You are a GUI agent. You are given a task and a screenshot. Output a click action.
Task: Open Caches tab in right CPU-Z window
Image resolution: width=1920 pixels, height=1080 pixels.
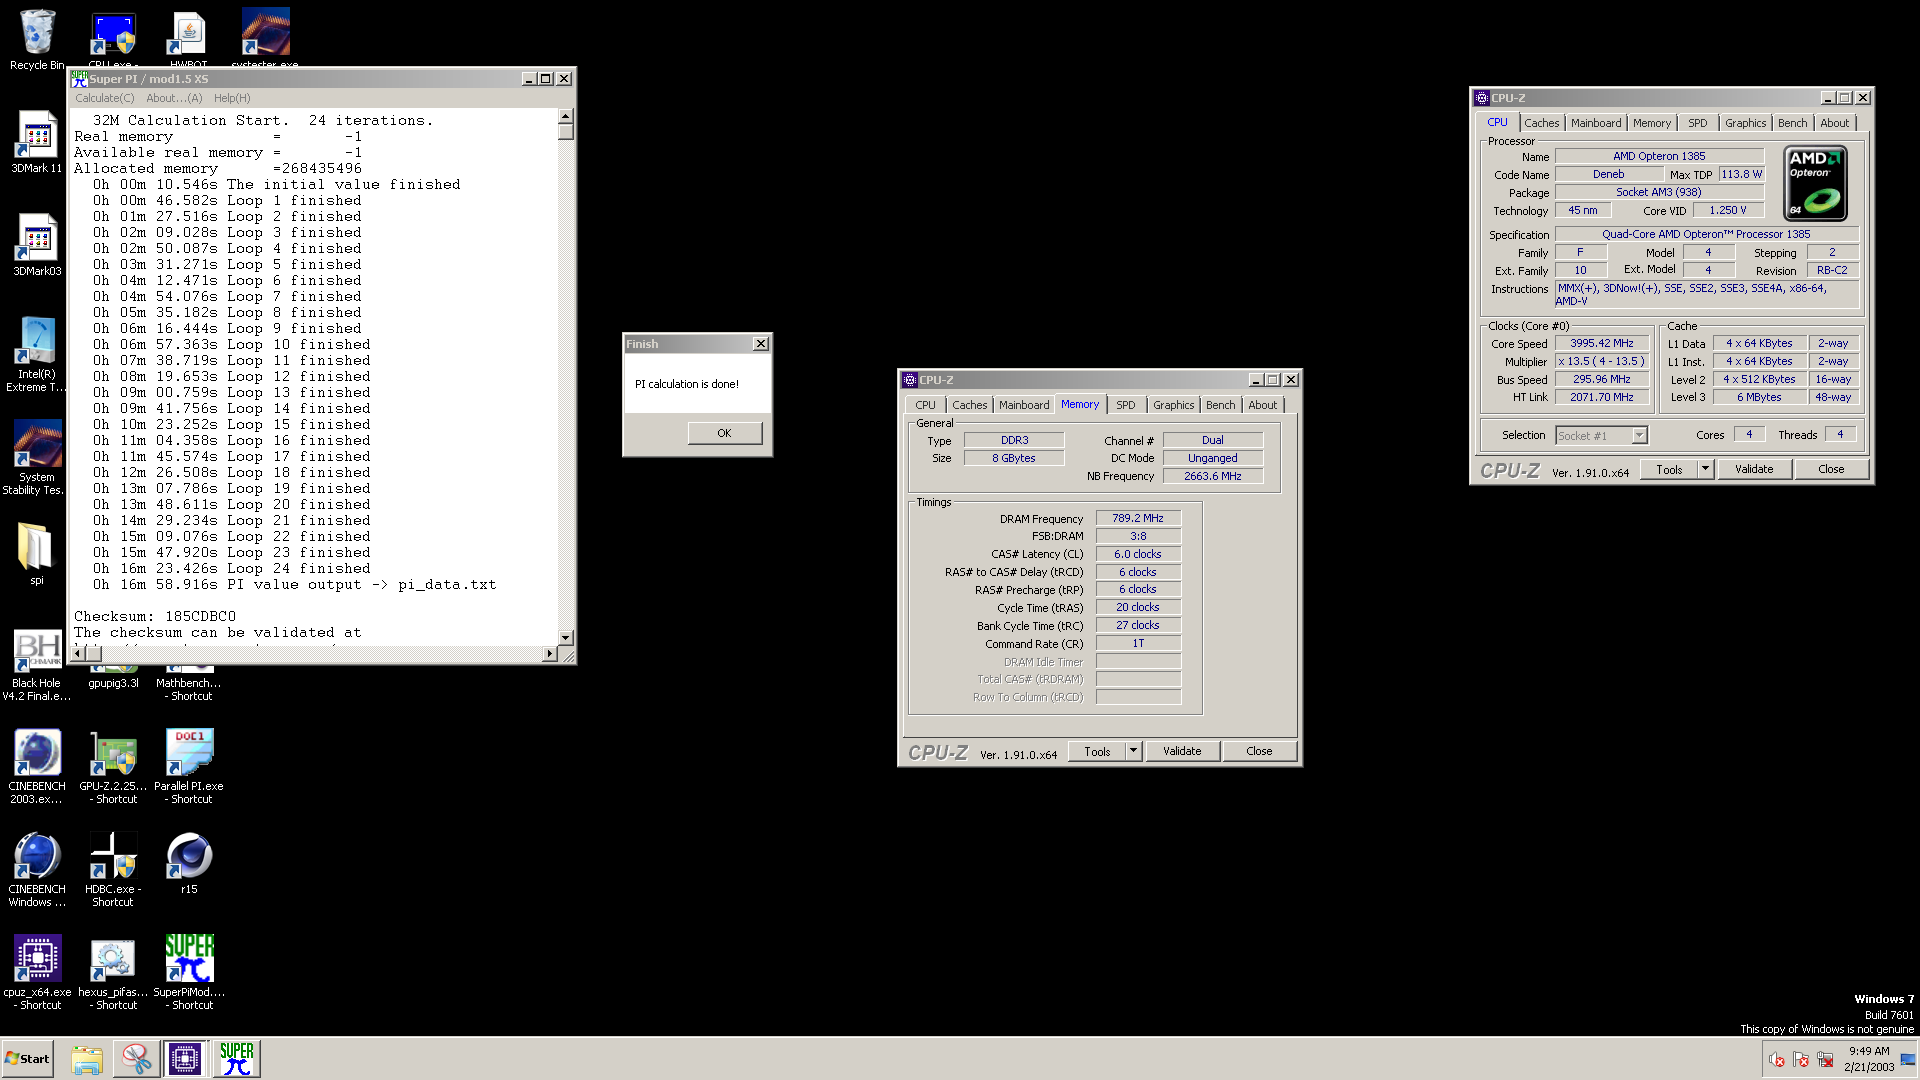coord(1541,123)
